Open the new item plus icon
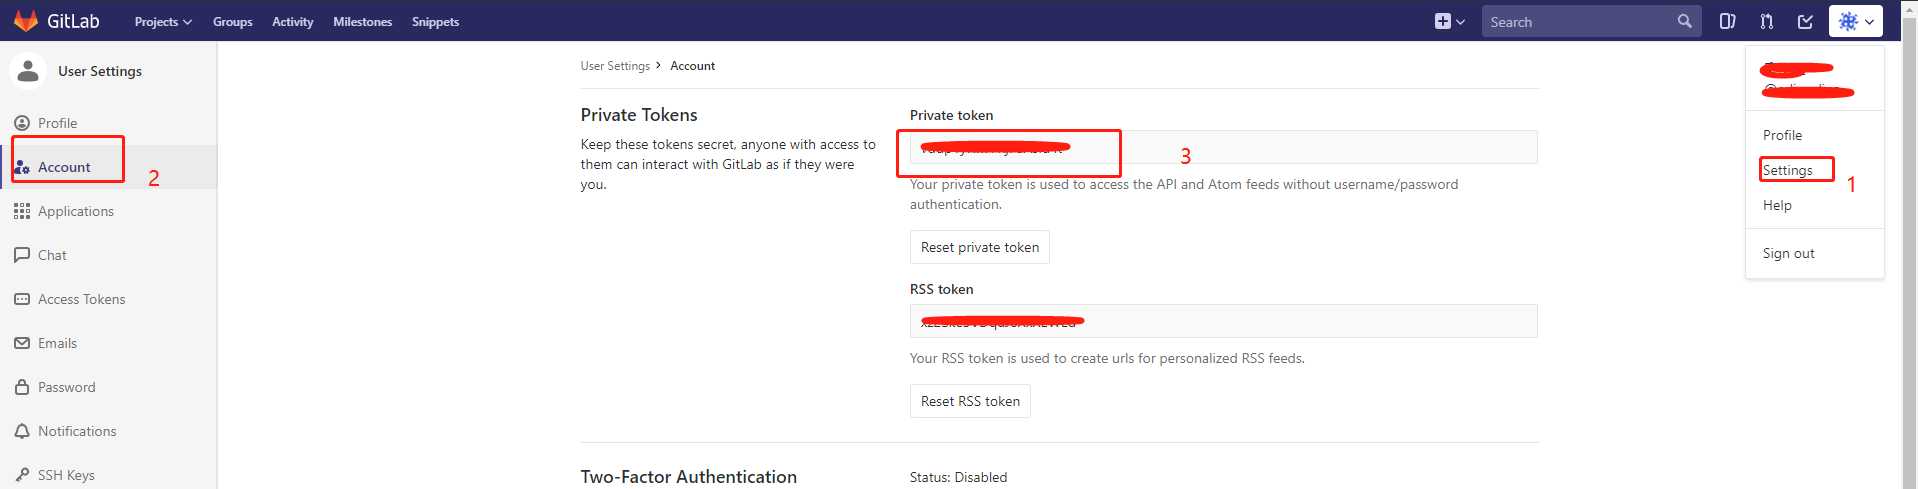 tap(1442, 21)
